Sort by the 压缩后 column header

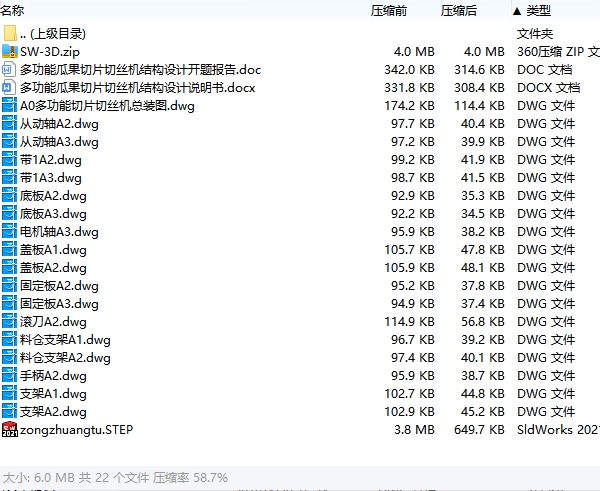click(458, 11)
